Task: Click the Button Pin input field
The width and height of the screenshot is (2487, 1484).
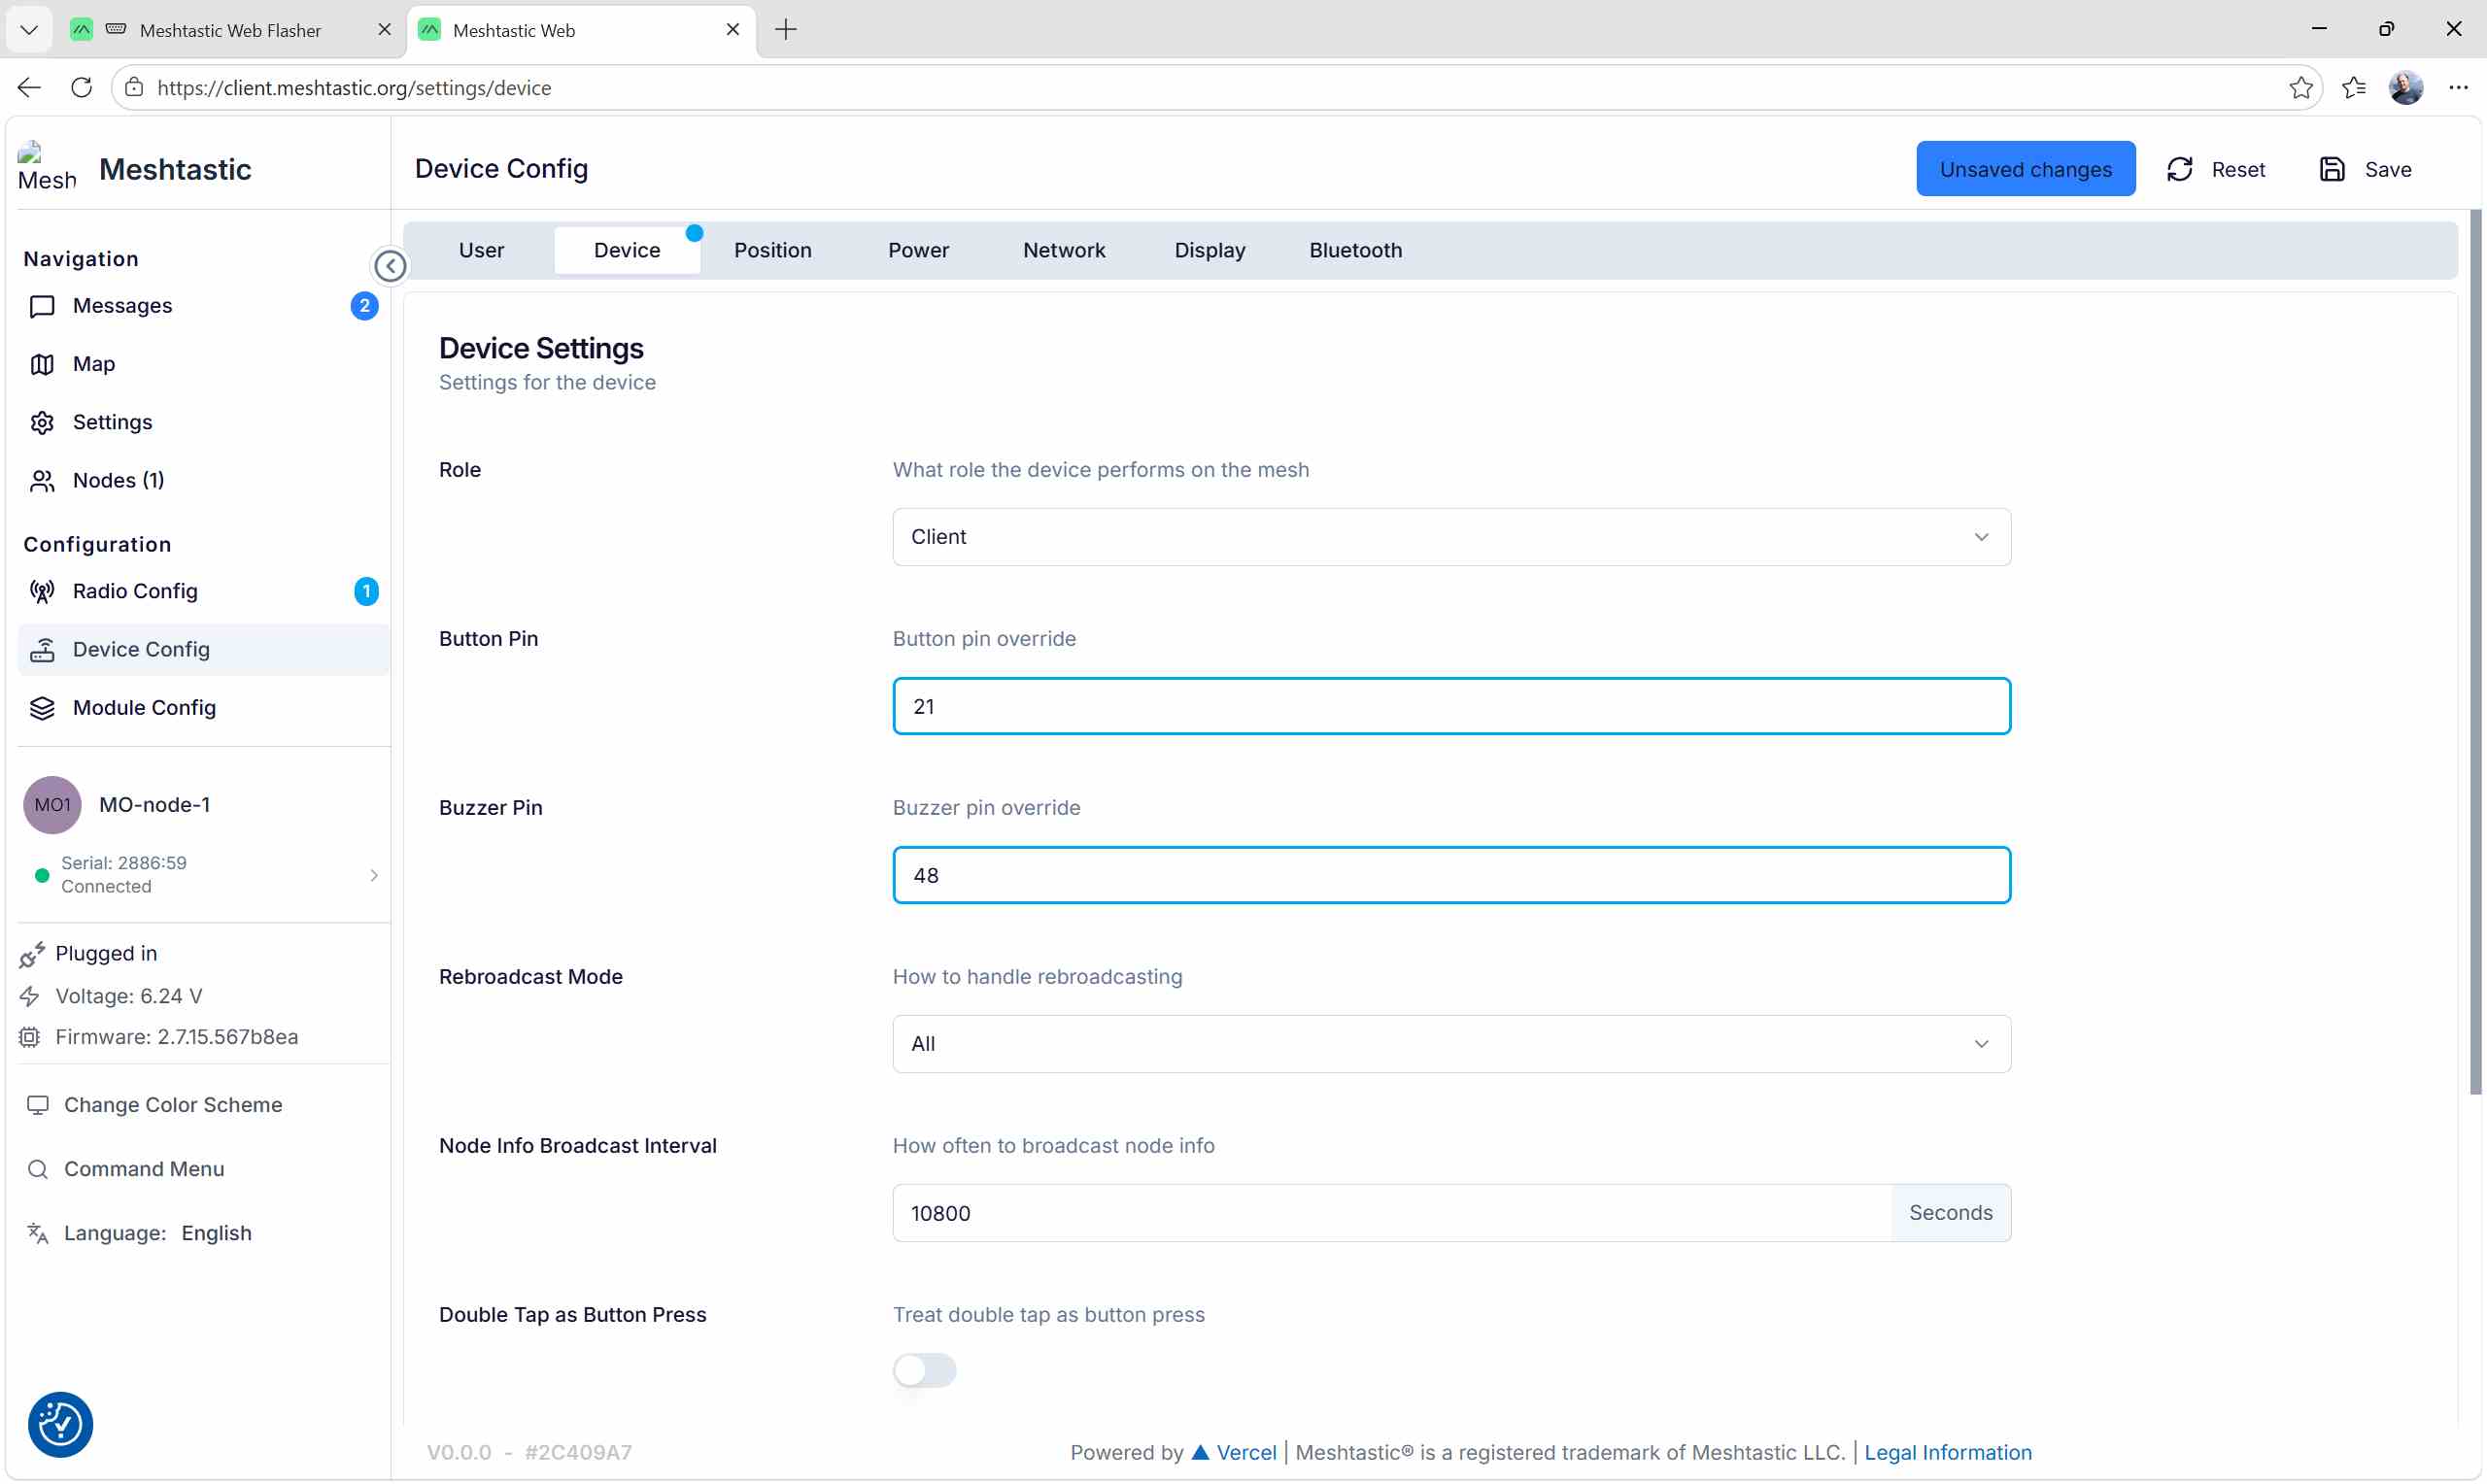Action: [1451, 706]
